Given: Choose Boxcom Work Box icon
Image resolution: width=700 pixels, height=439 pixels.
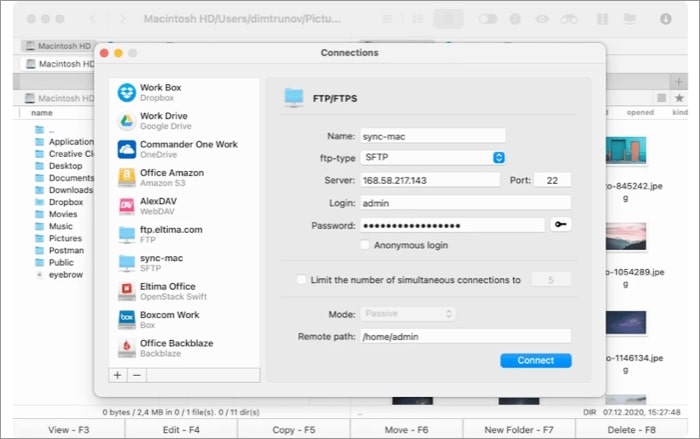Looking at the screenshot, I should tap(127, 320).
